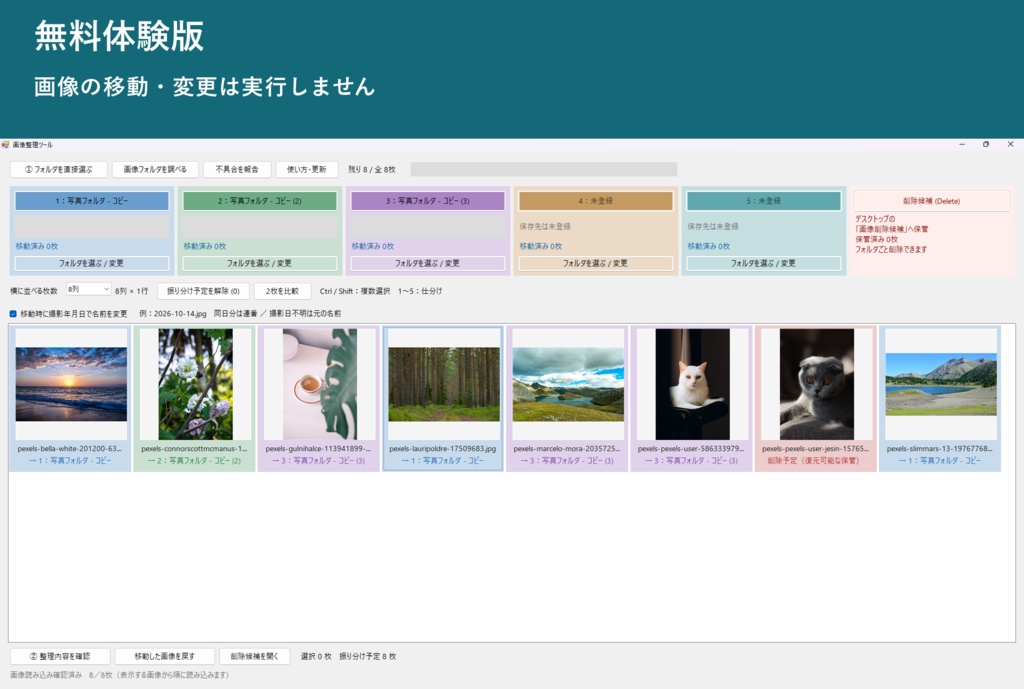Open 画像フォルダを調べる
The image size is (1024, 689).
point(155,169)
